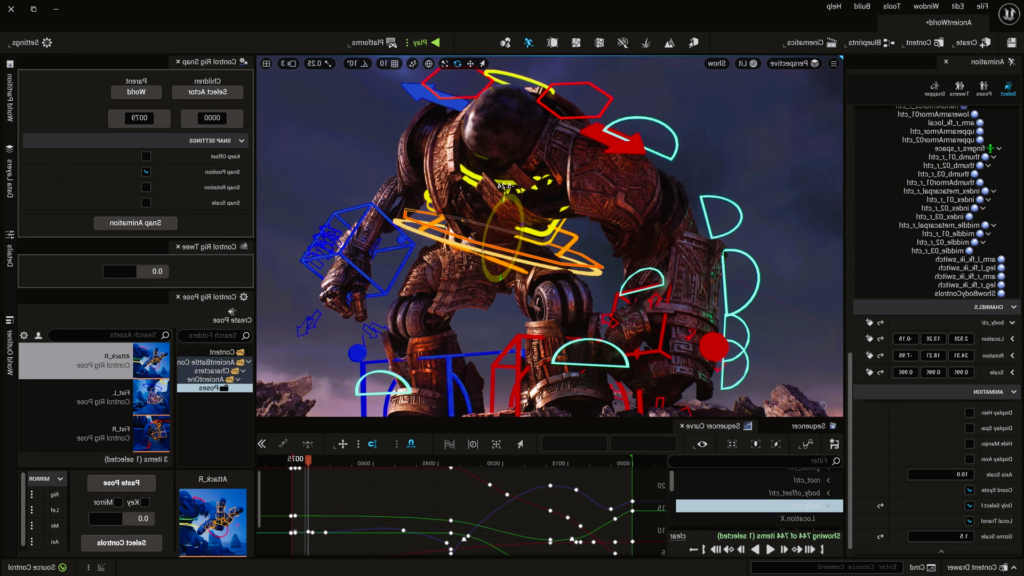Toggle the Snap Rotation checkbox
1024x576 pixels.
point(146,187)
